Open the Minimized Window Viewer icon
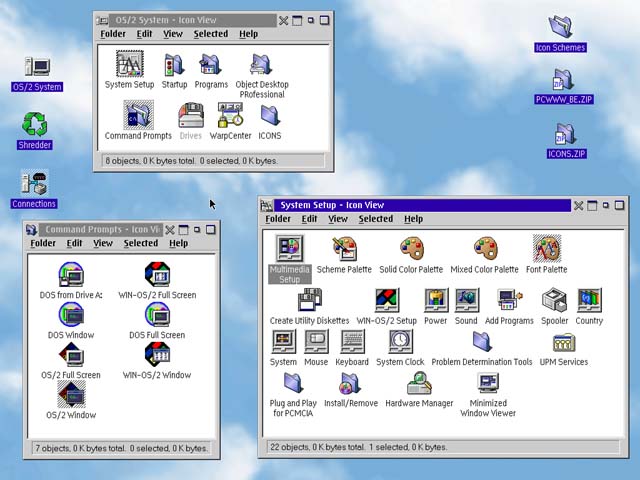The height and width of the screenshot is (480, 640). click(x=488, y=383)
